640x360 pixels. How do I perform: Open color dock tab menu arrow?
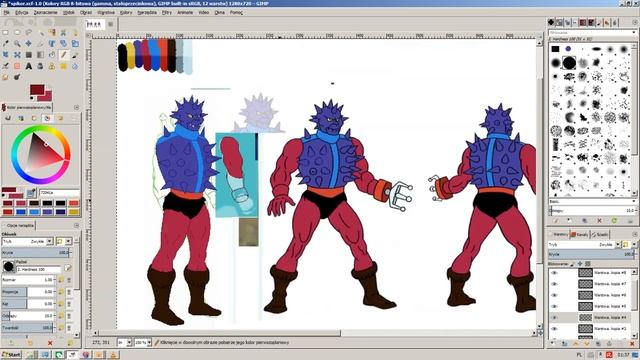point(76,107)
